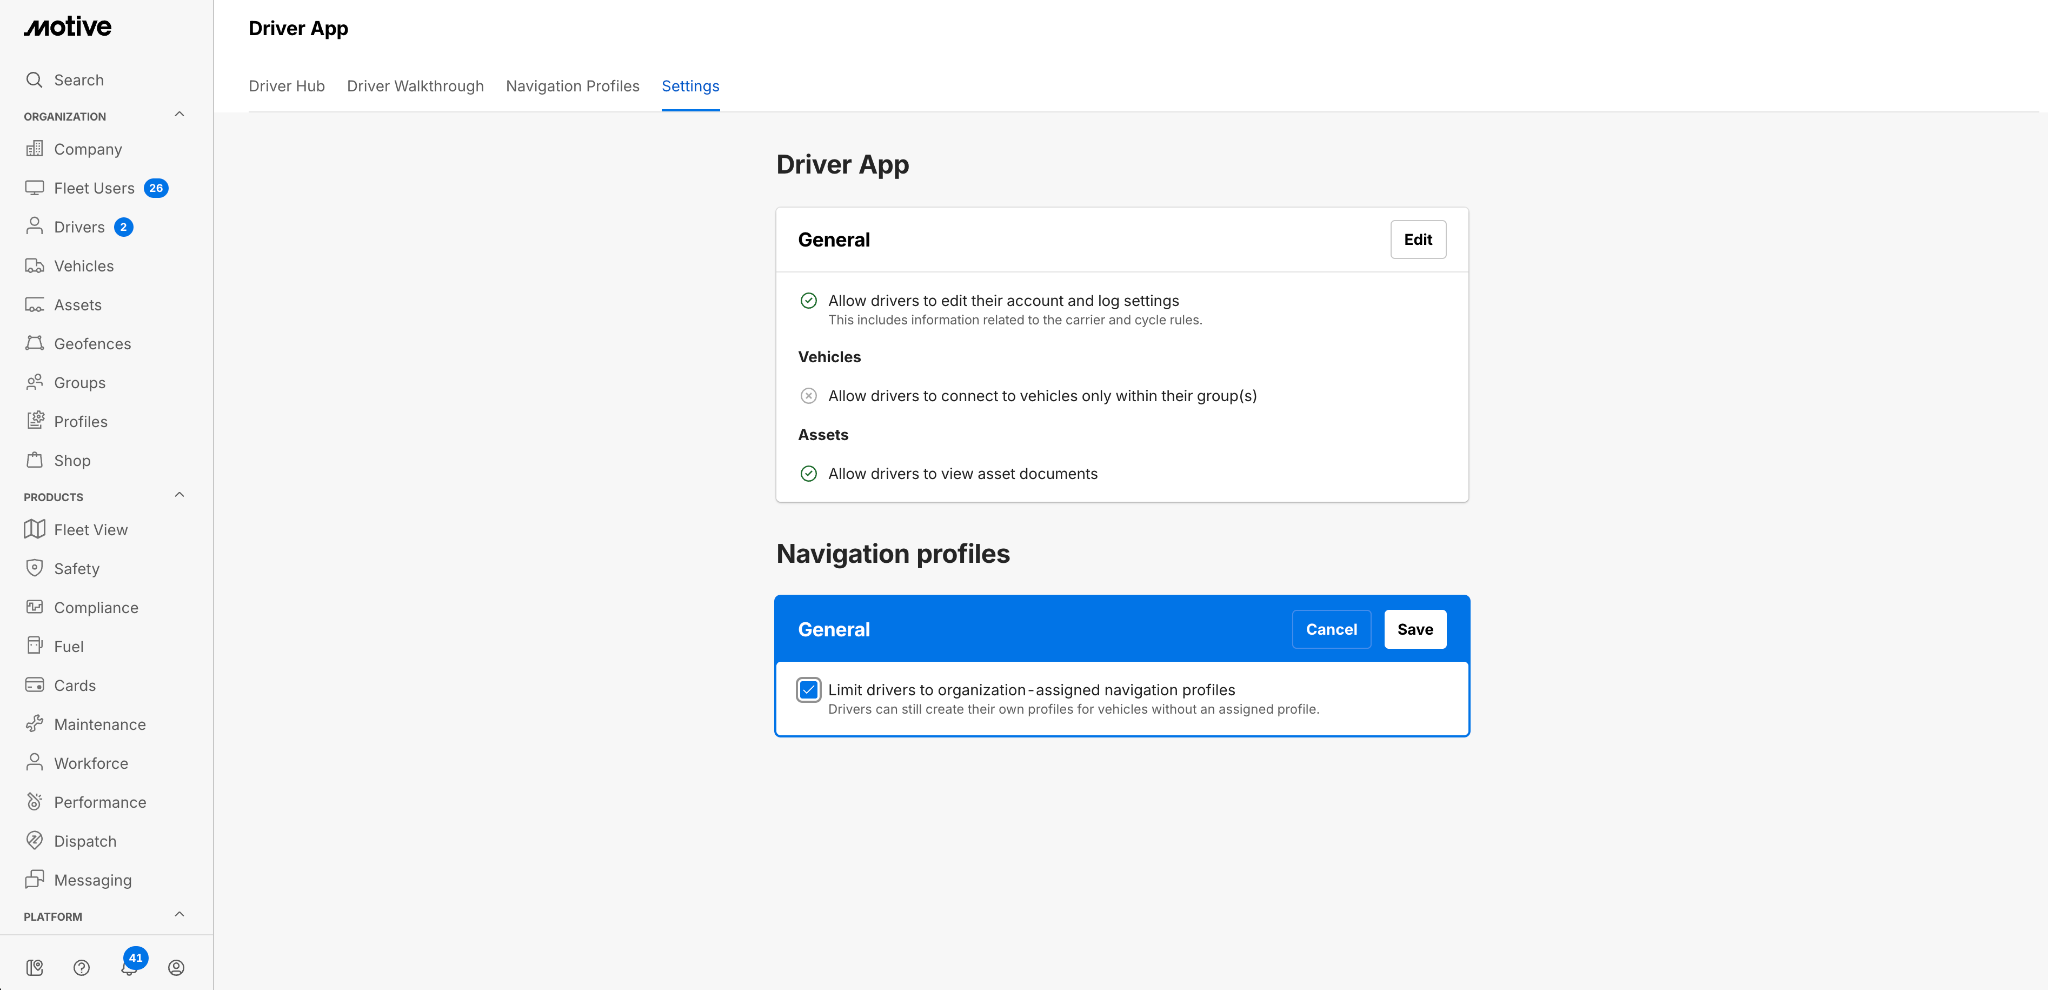
Task: Click green check beside edit account setting
Action: tap(809, 301)
